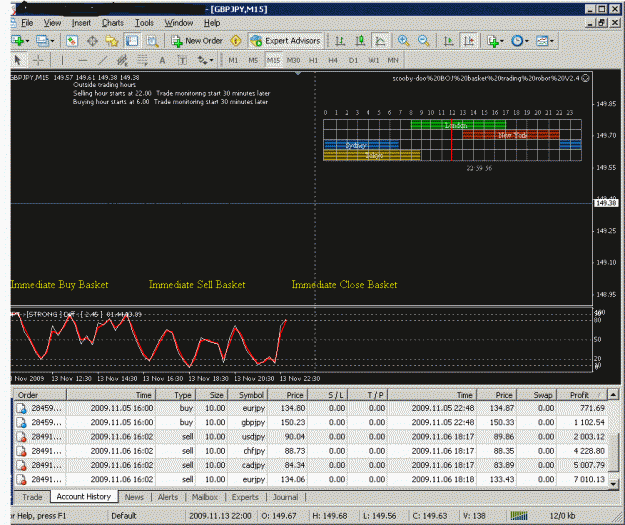Select the text label tool A
Viewport: 625px width, 525px height.
162,61
